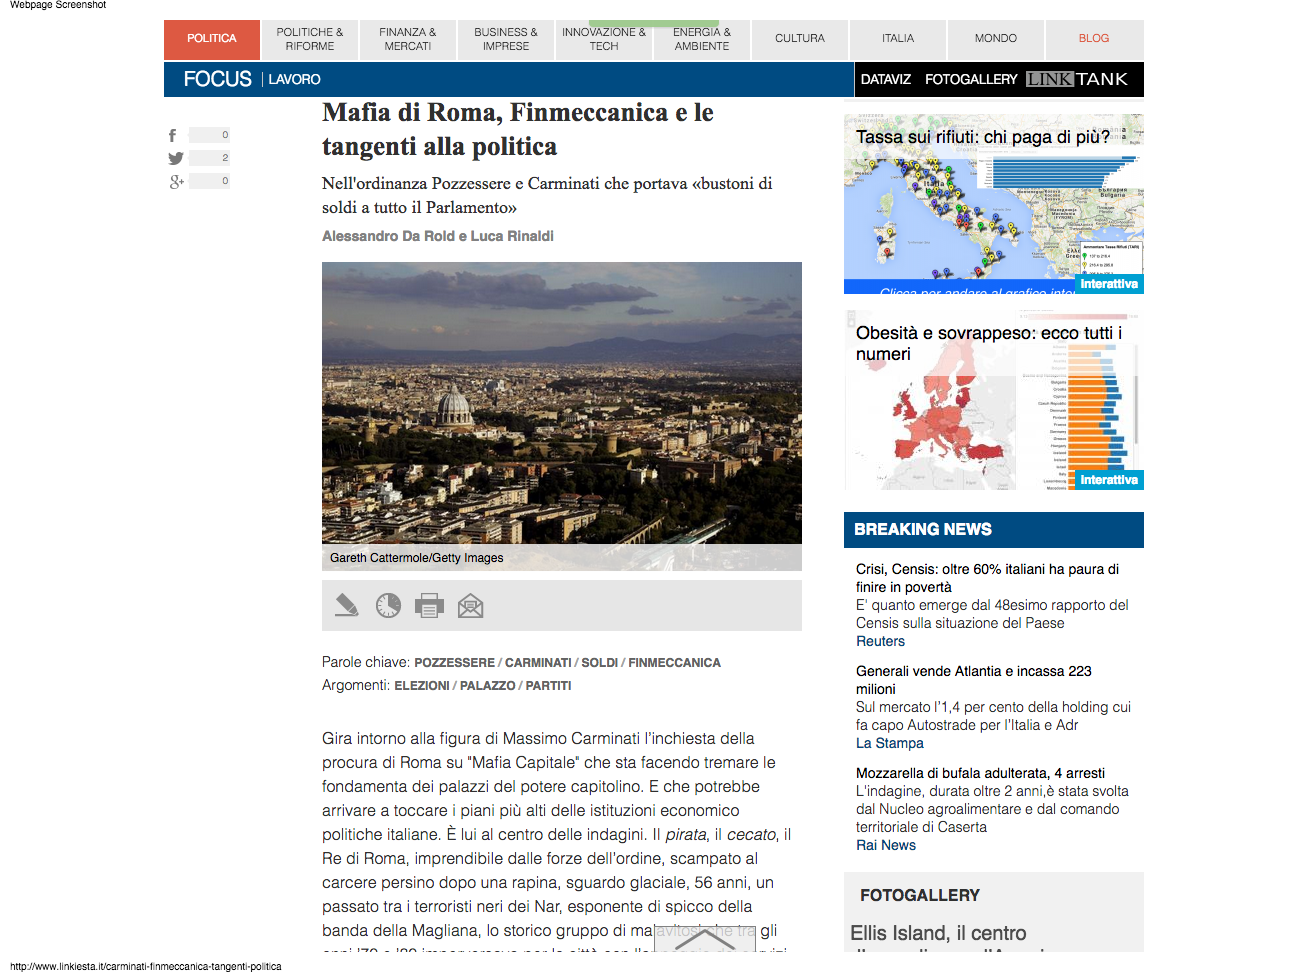
Task: Open the Politica tab
Action: point(212,39)
